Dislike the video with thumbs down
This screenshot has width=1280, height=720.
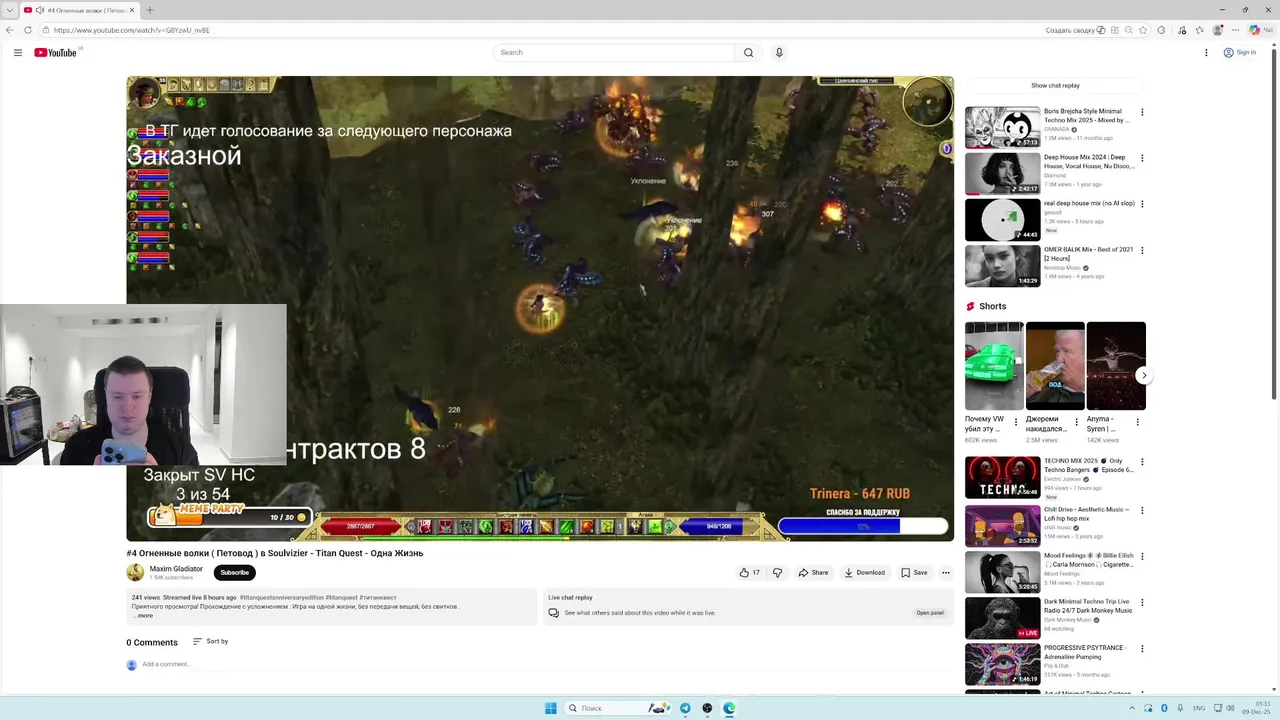coord(777,572)
